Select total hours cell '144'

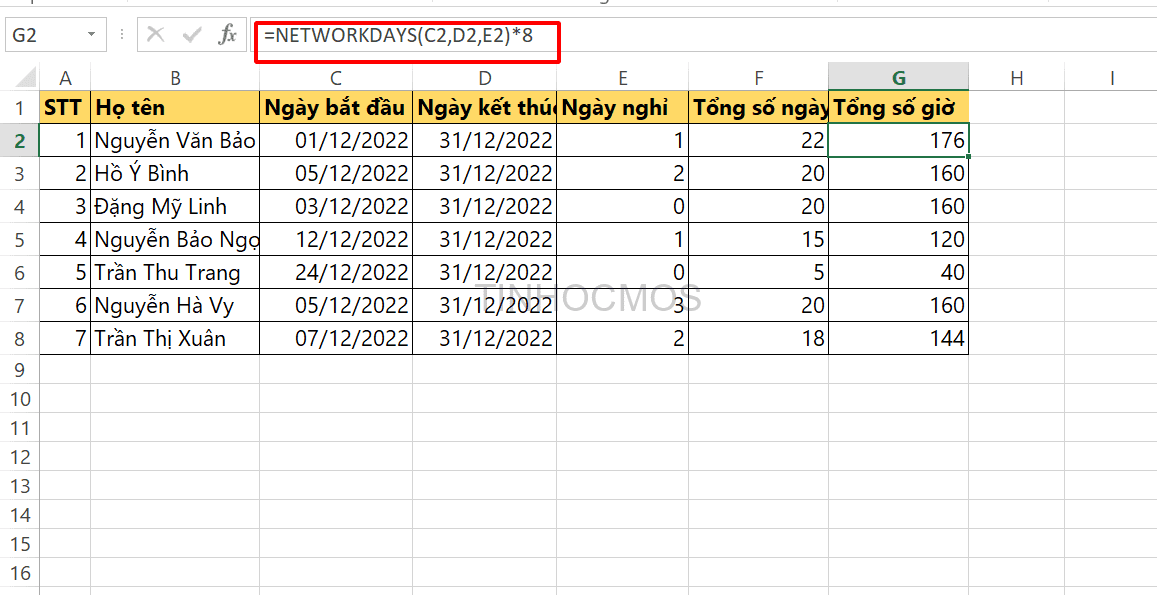point(899,338)
